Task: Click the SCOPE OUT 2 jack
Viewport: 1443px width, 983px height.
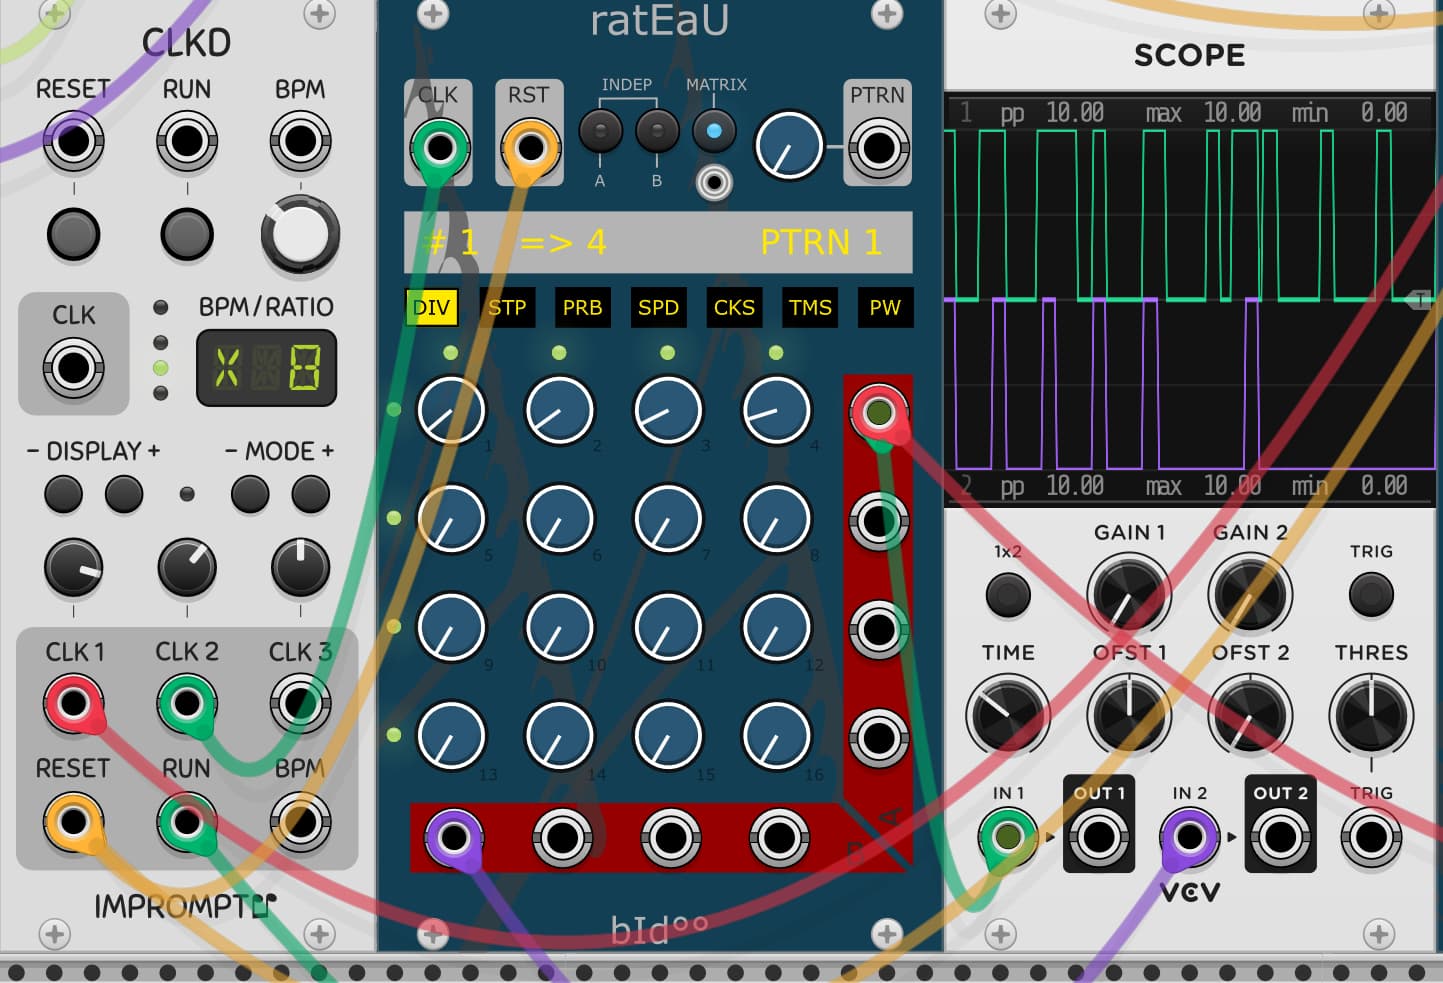Action: (1280, 836)
